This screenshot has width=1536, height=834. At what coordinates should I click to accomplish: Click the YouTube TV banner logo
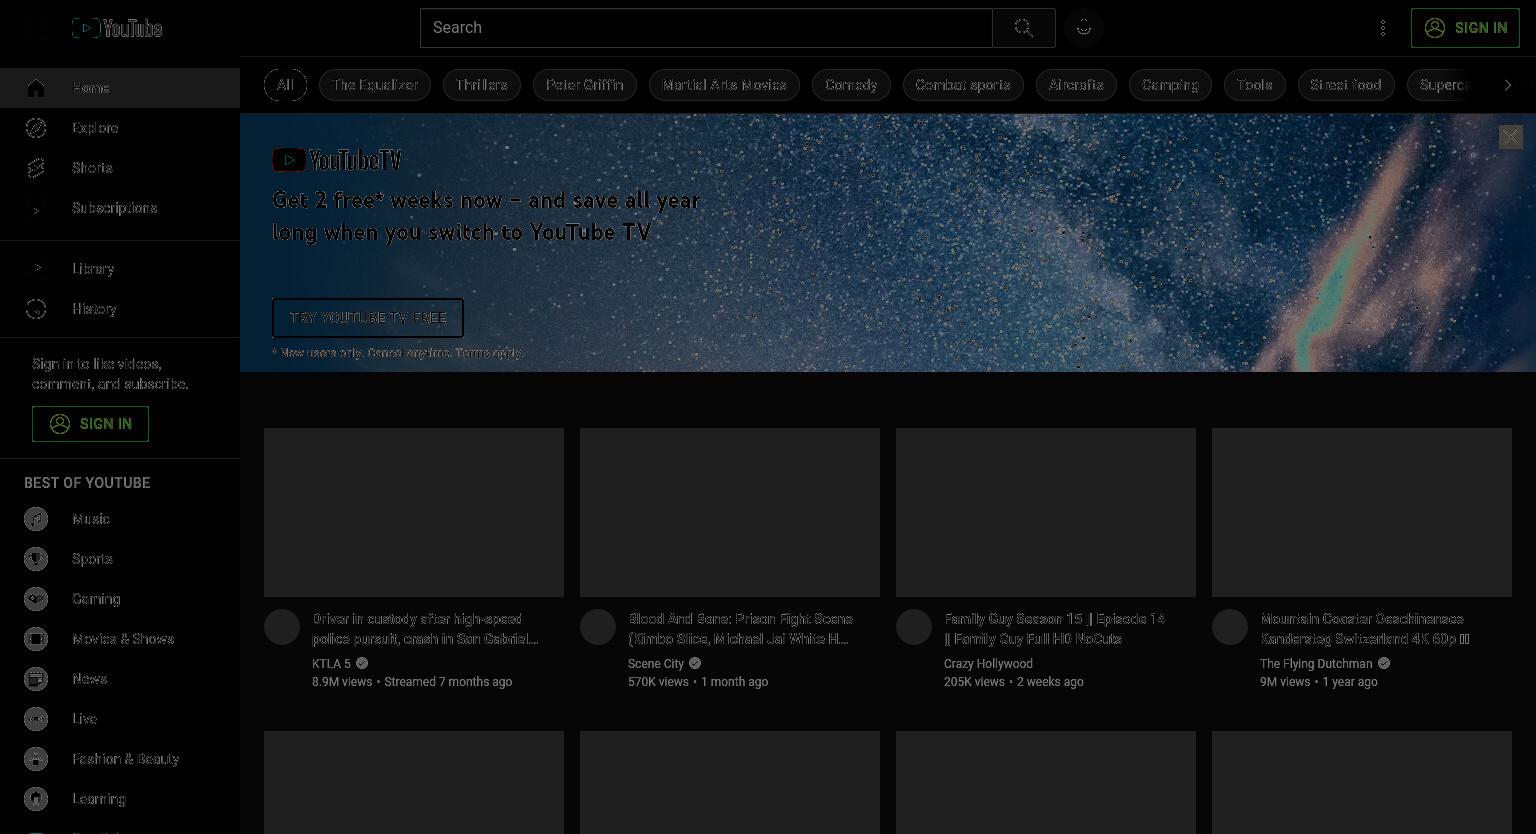(337, 160)
